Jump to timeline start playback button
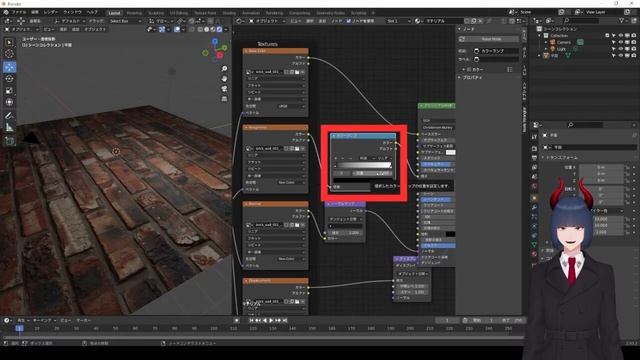 (252, 320)
